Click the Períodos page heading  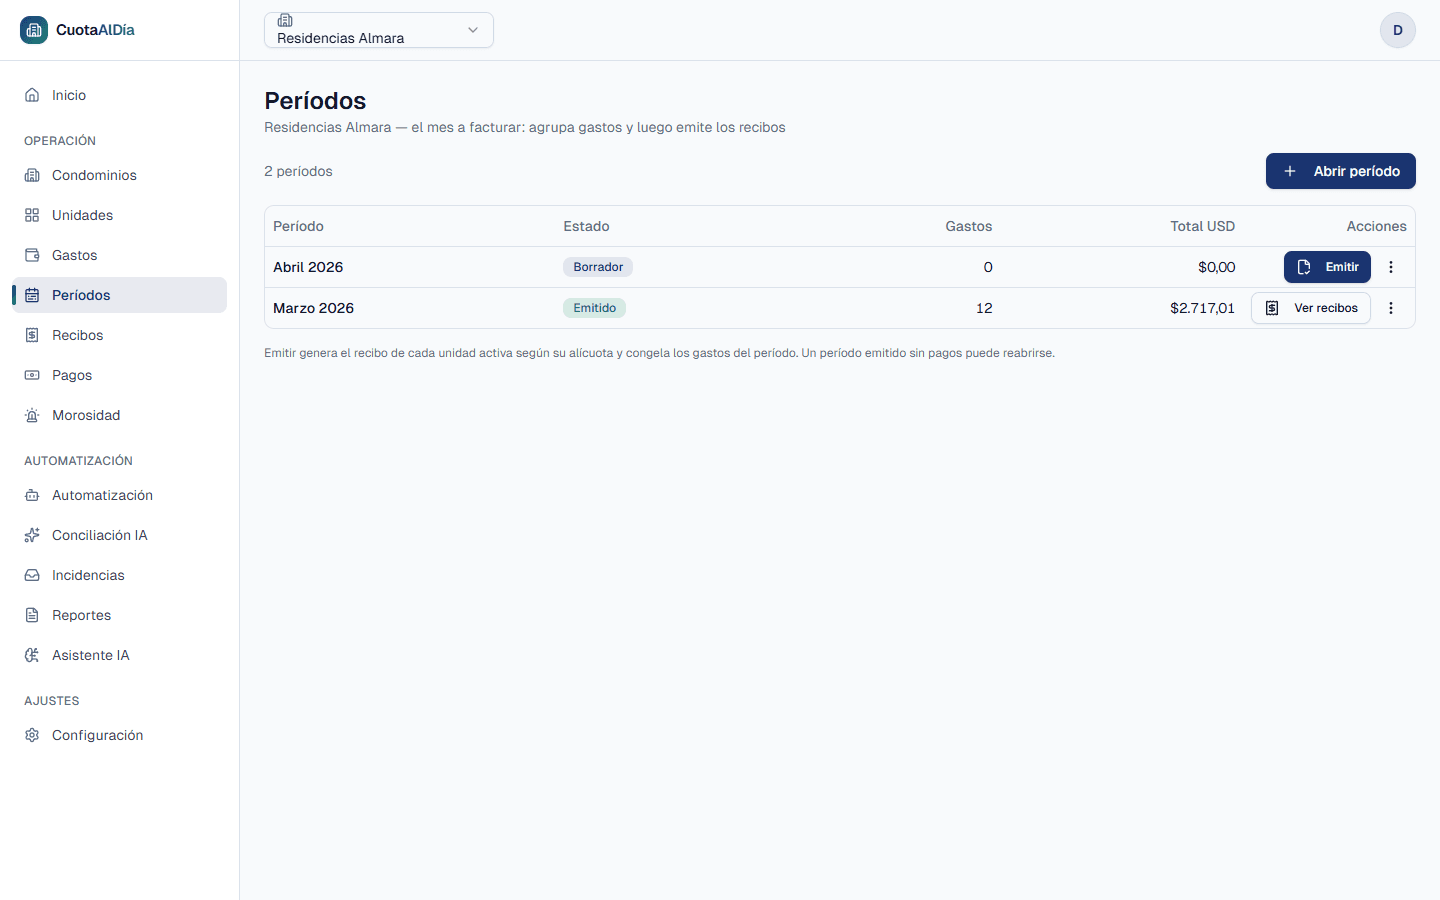pyautogui.click(x=315, y=101)
